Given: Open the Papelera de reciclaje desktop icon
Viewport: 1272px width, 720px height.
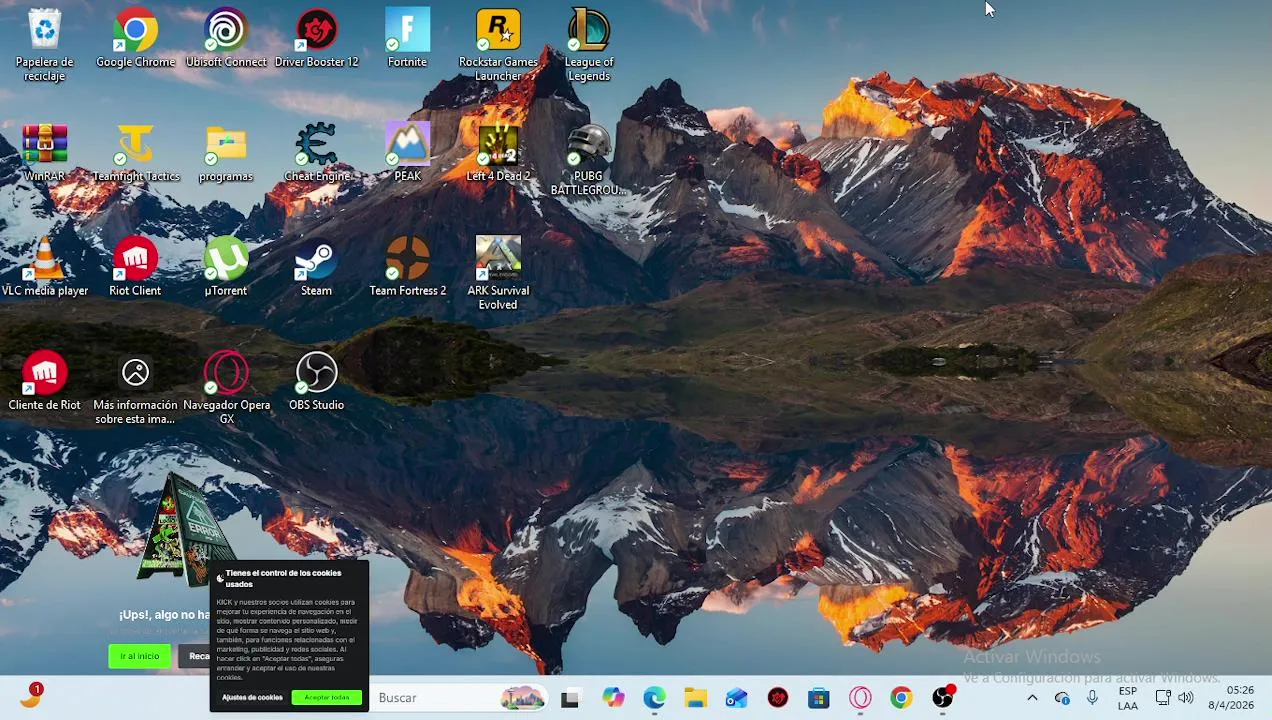Looking at the screenshot, I should pos(44,45).
